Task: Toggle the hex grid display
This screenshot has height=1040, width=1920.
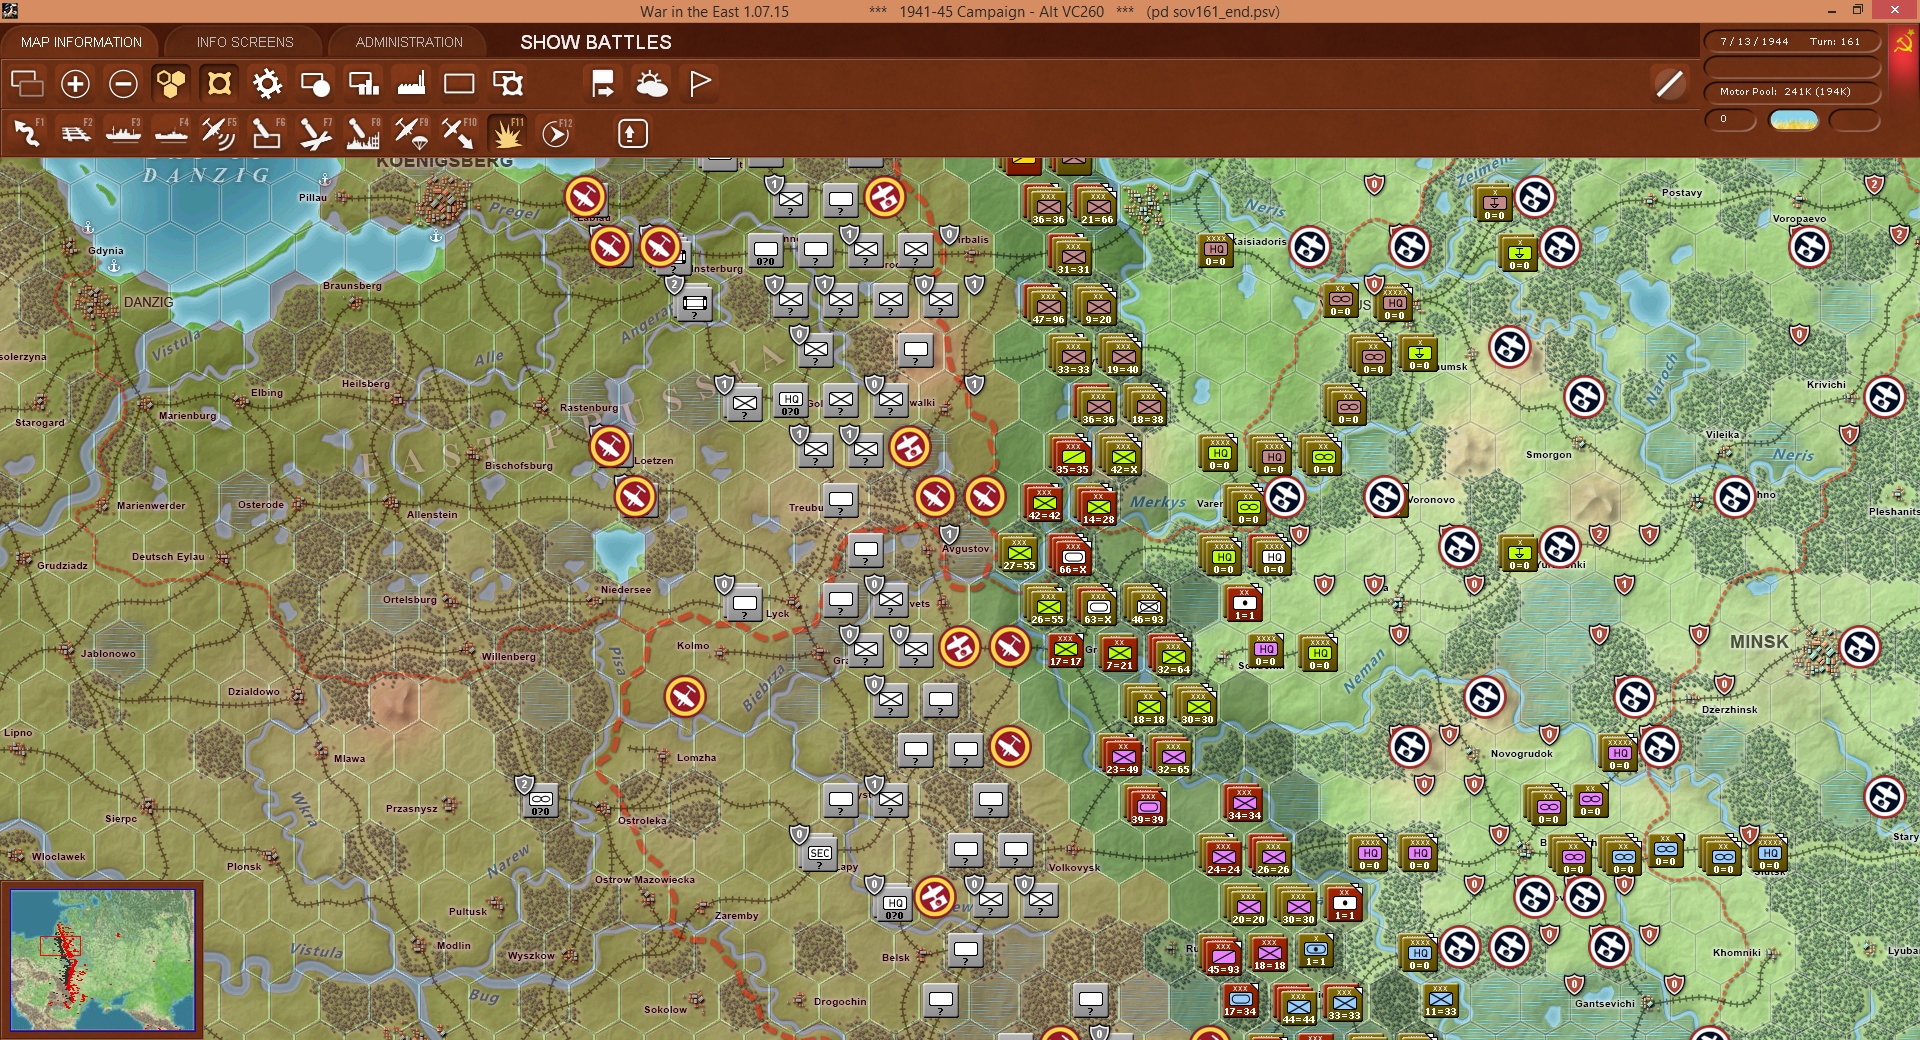Action: pyautogui.click(x=171, y=84)
